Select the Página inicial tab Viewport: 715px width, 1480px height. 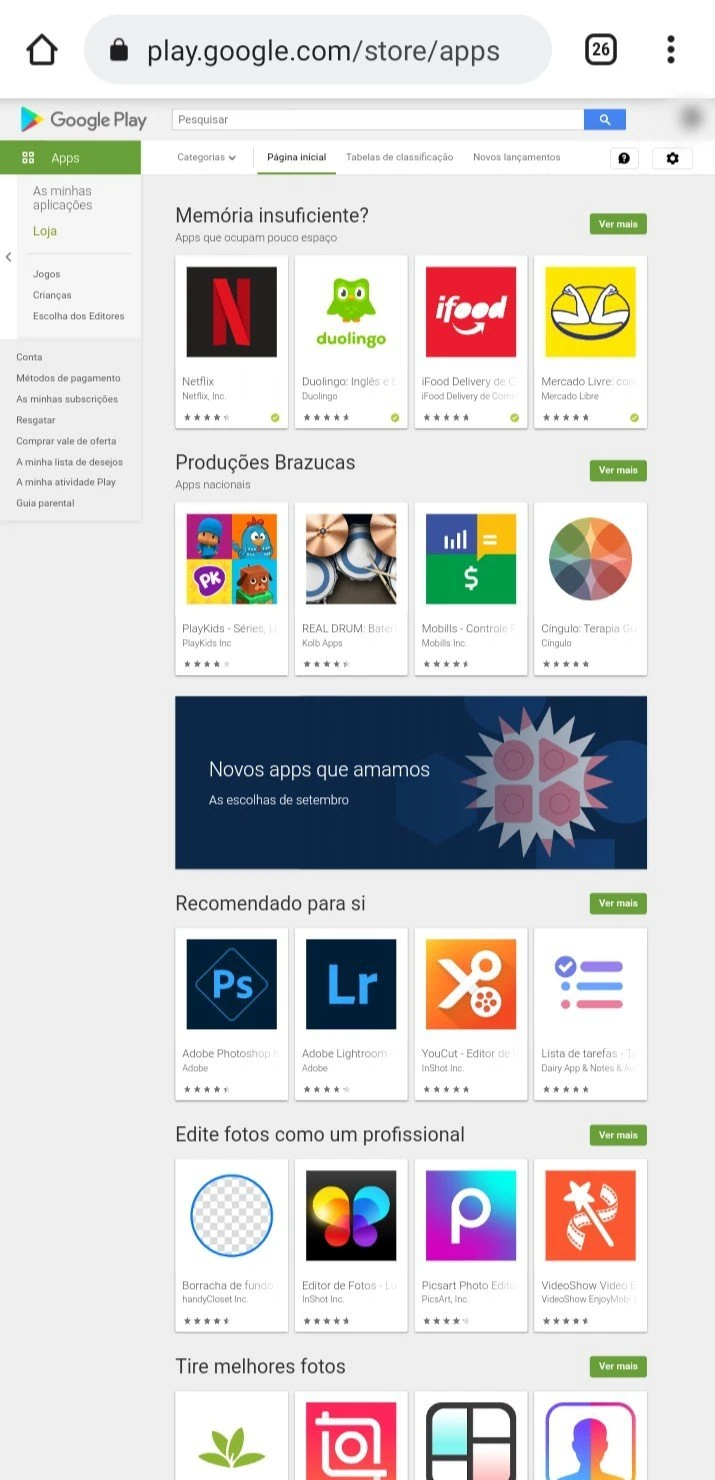tap(296, 157)
